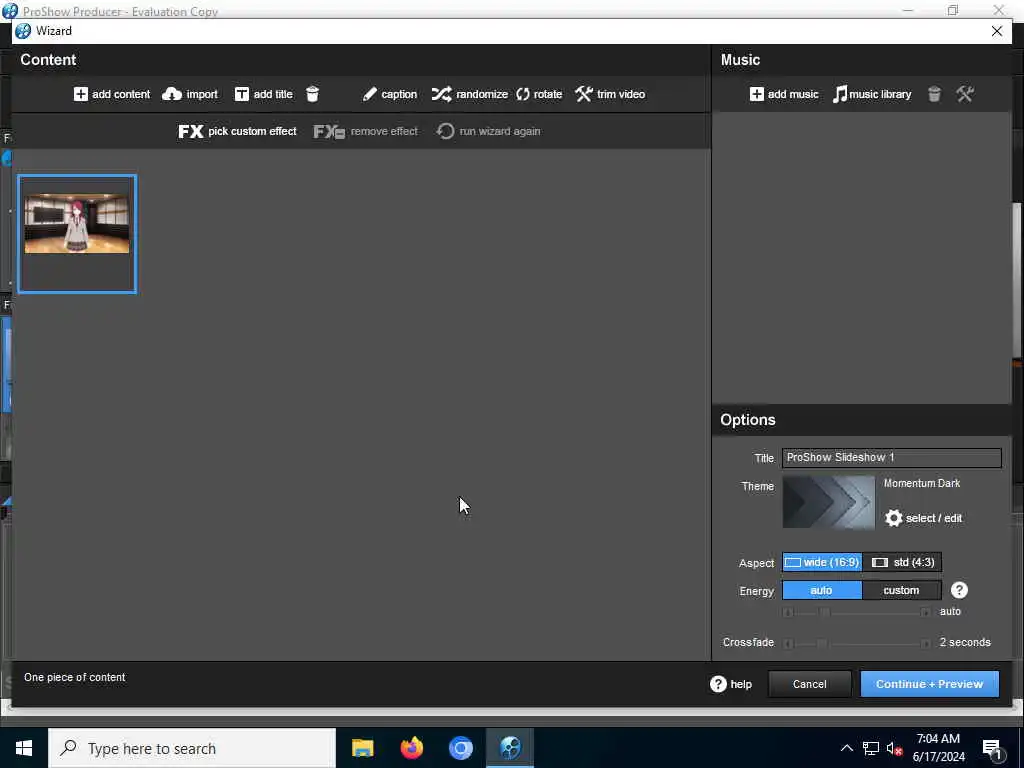Click the Crossfade slider track
Viewport: 1024px width, 768px height.
(x=856, y=643)
